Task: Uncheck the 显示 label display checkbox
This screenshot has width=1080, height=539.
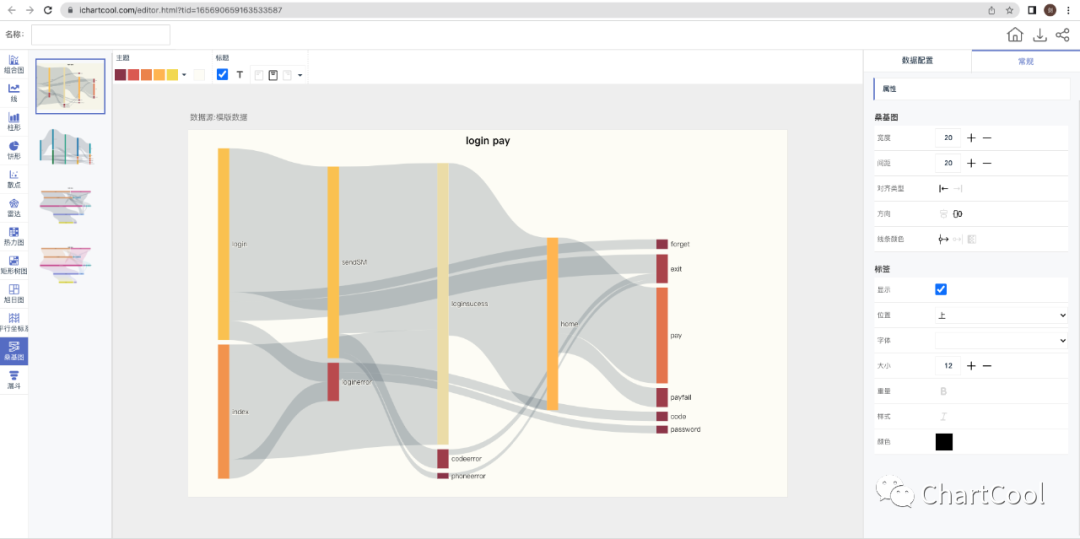Action: pos(941,290)
